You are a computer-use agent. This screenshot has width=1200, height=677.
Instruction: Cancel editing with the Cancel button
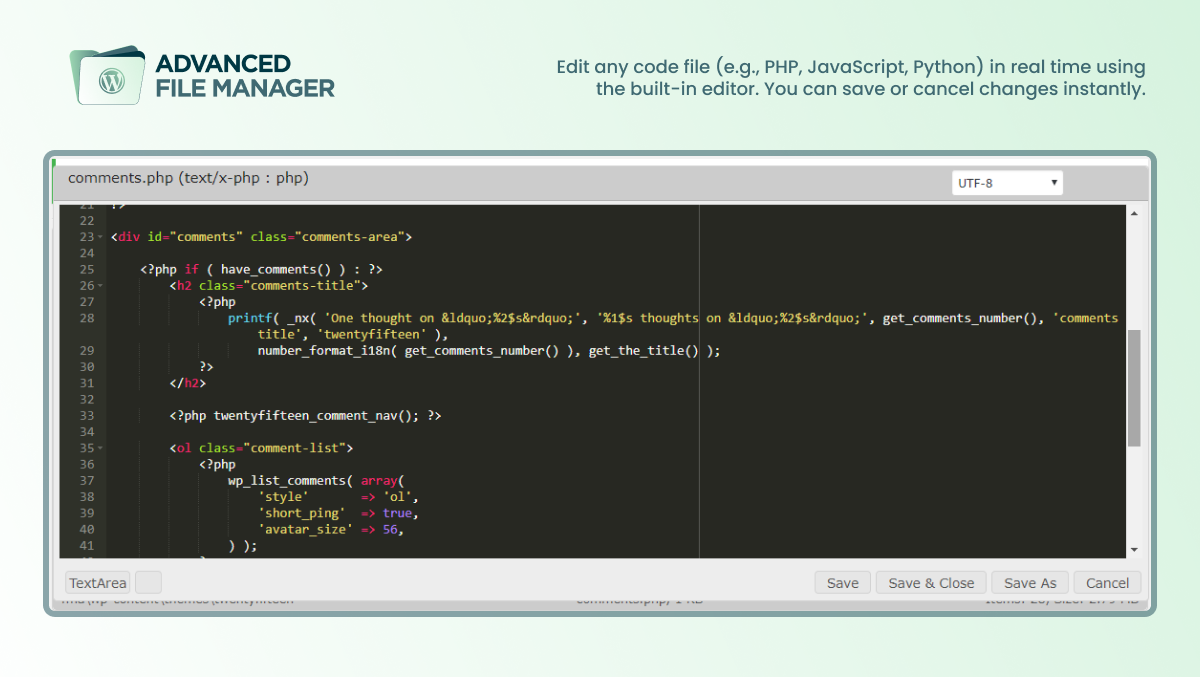tap(1107, 583)
